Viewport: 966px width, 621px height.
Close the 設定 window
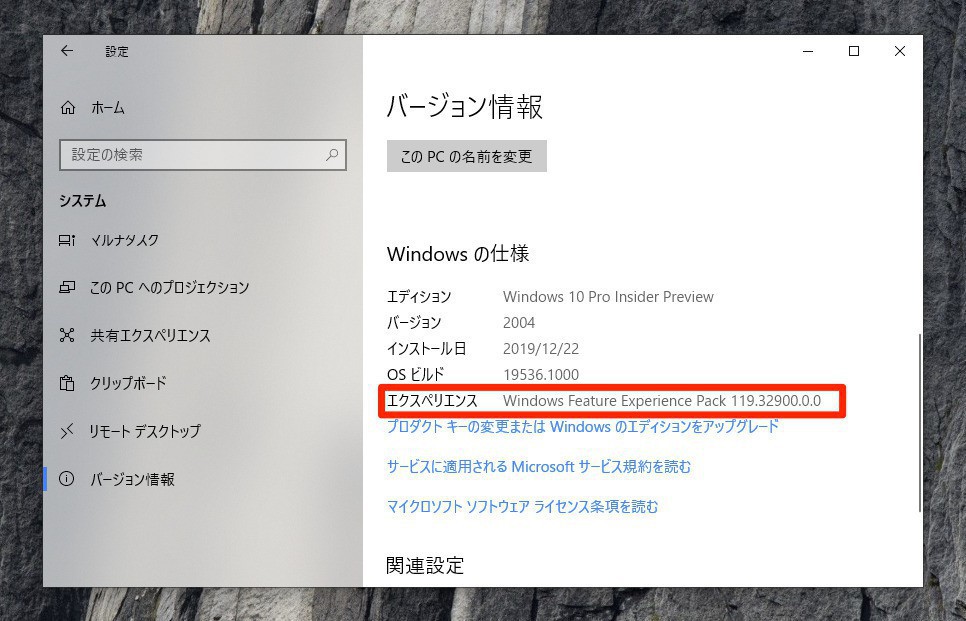pyautogui.click(x=899, y=51)
